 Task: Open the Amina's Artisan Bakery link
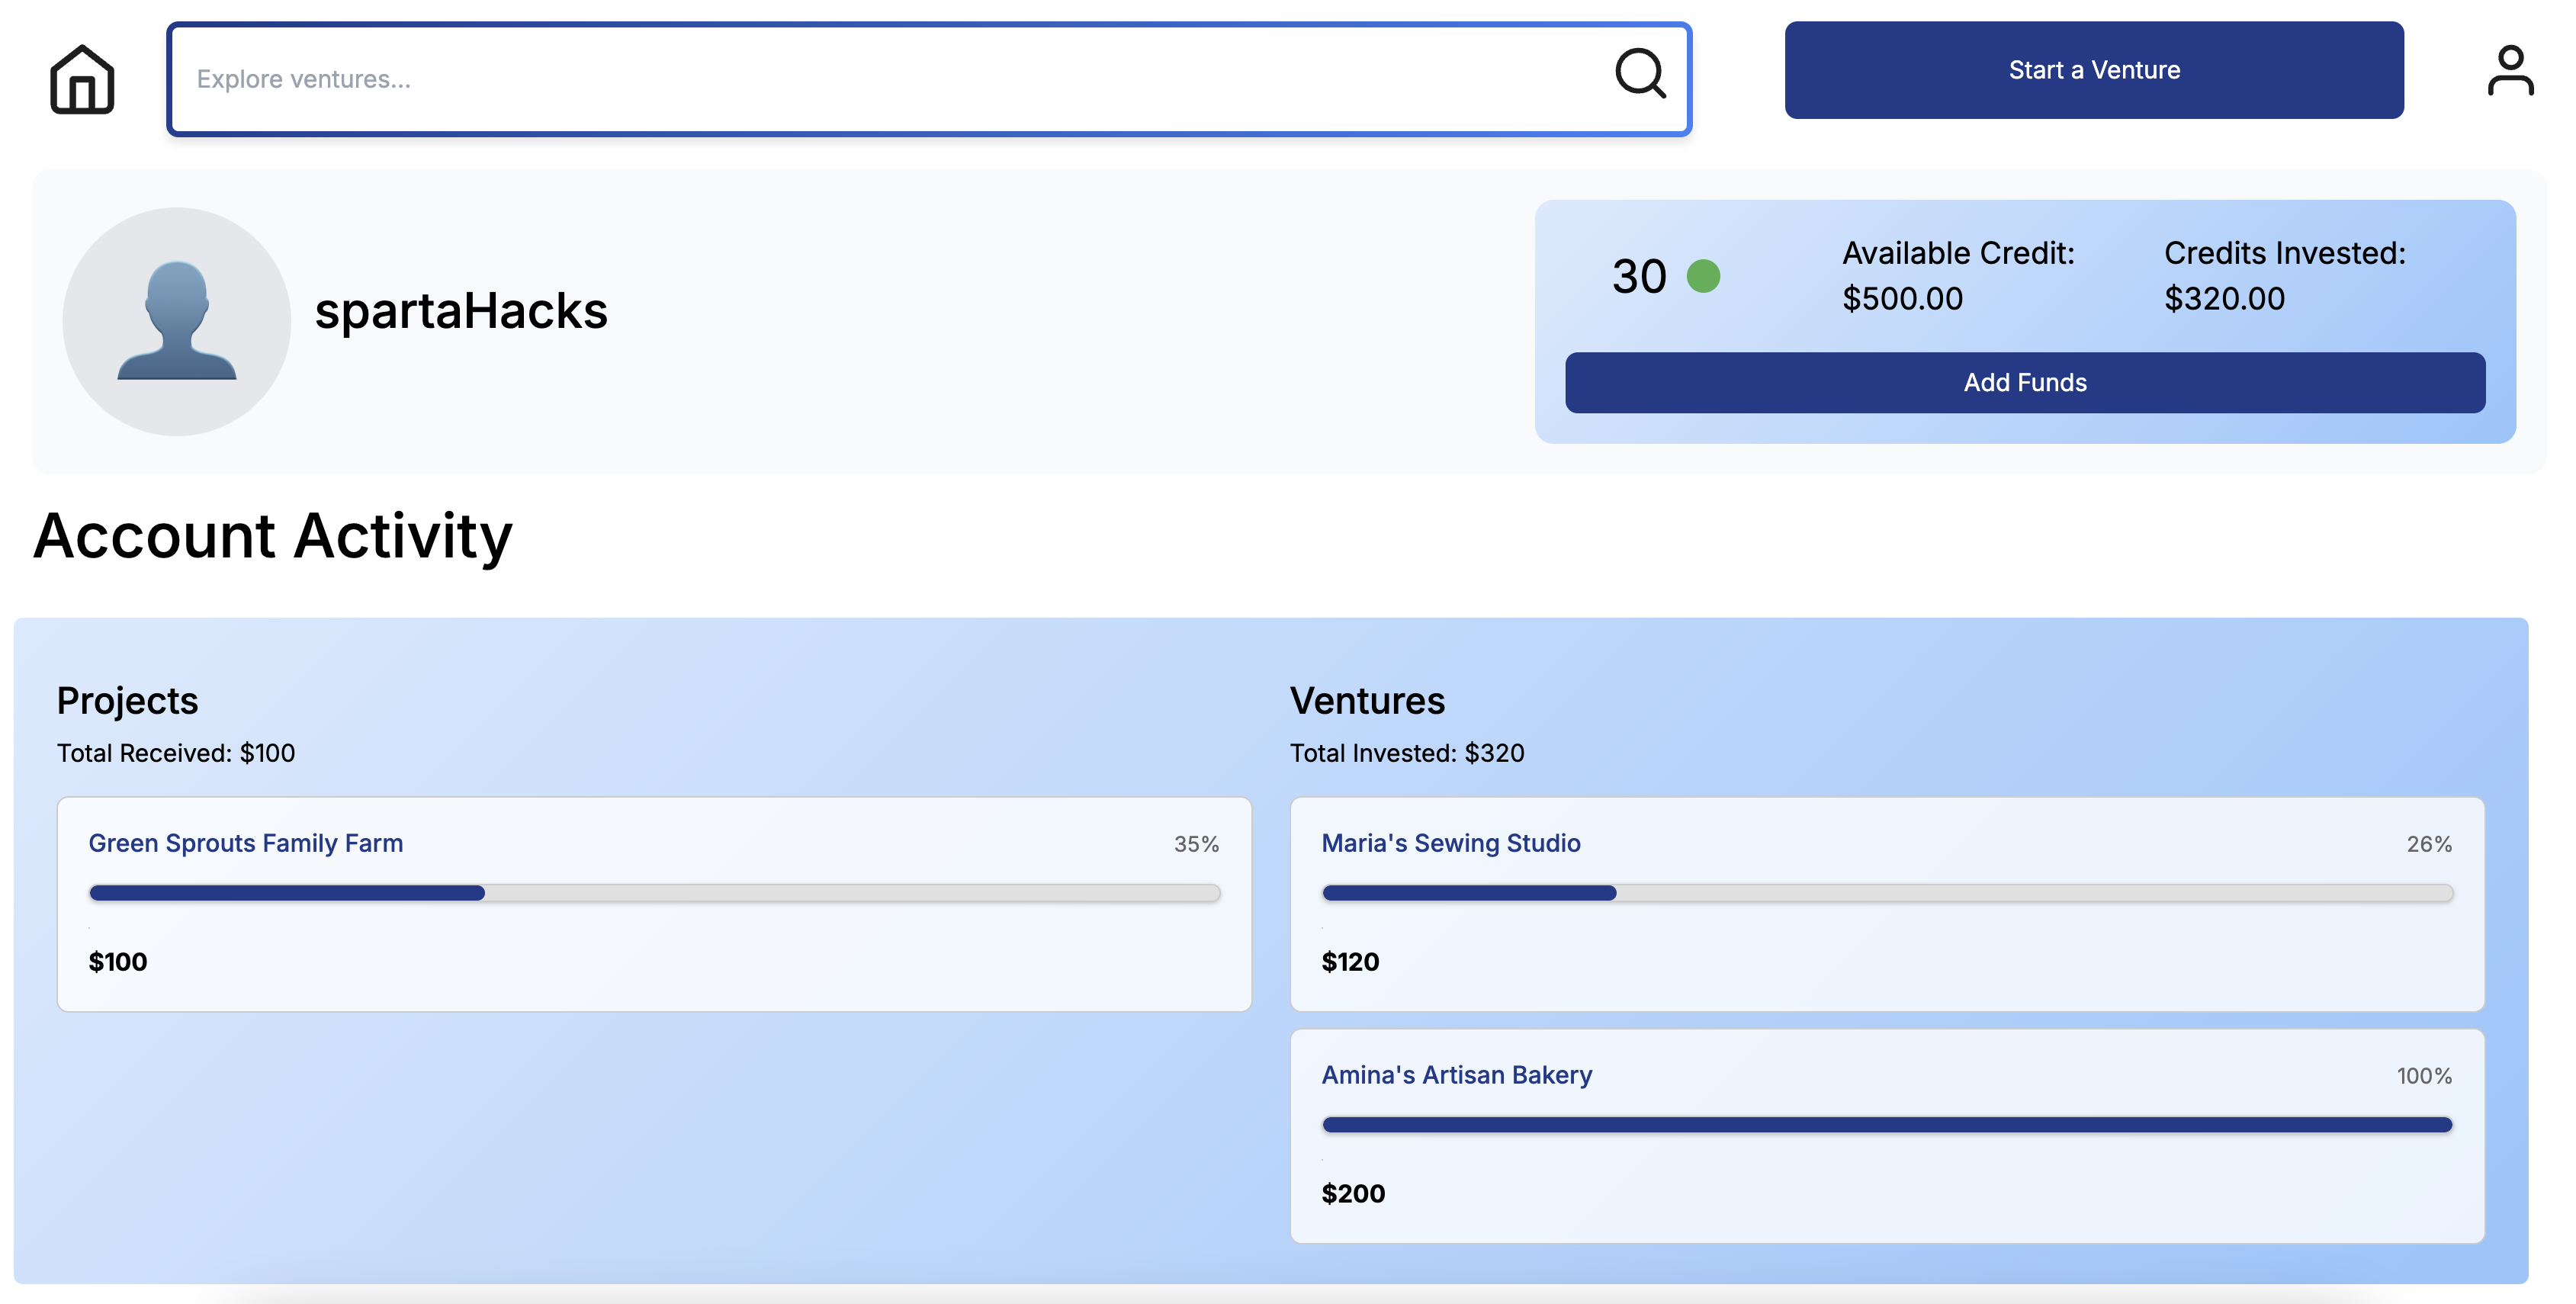tap(1456, 1075)
